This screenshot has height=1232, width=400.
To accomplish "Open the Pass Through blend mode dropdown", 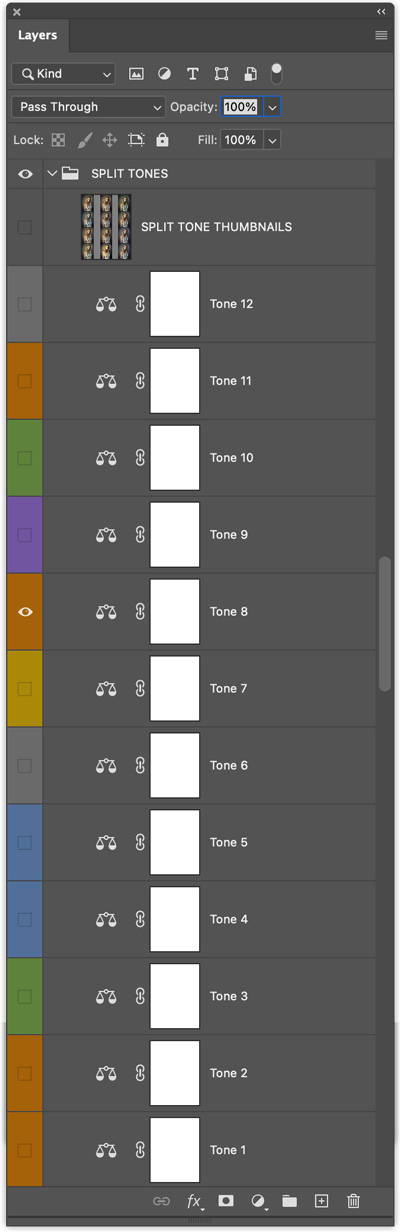I will click(x=89, y=107).
